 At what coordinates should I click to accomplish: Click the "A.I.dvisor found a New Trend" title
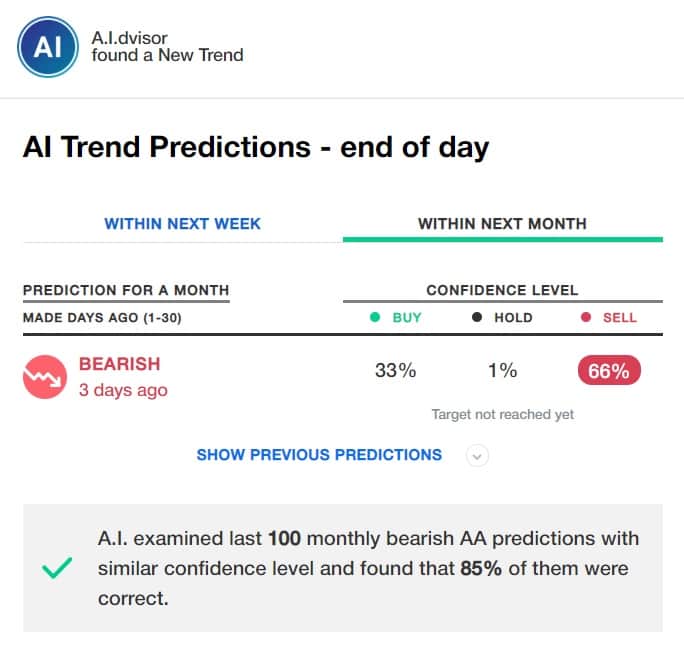[x=167, y=46]
